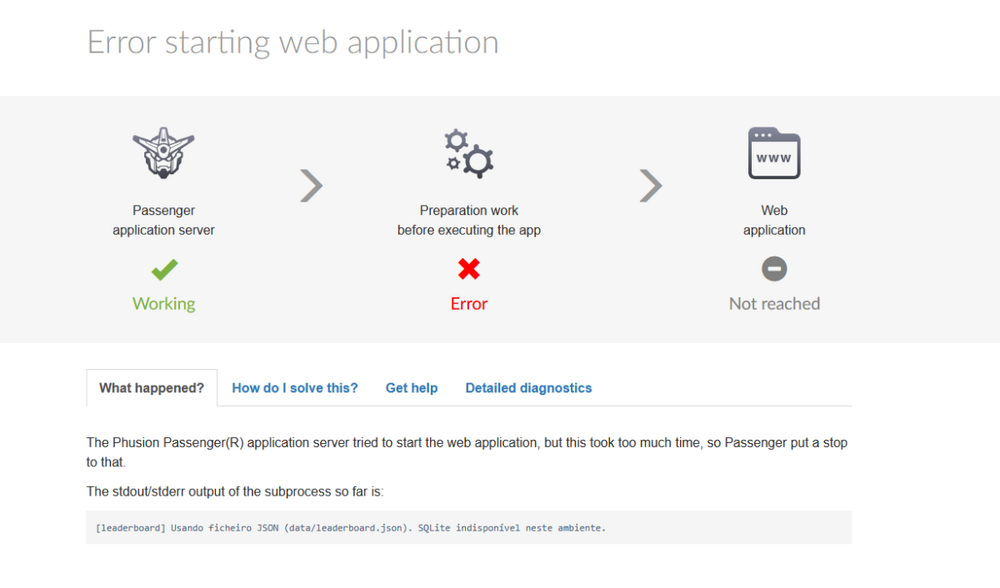Click the green checkmark status icon

click(164, 269)
